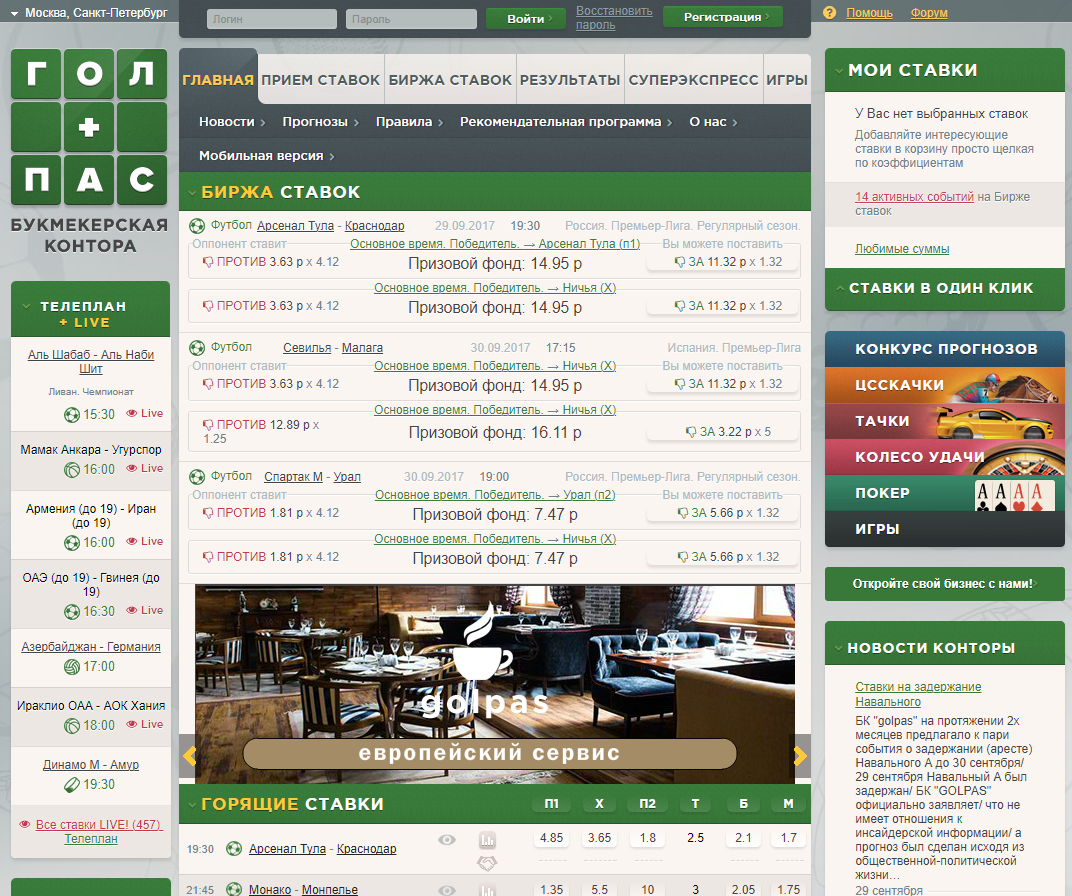This screenshot has height=896, width=1072.
Task: Click football icon next to Арсенал Тула - Краснодар in Биржа ставок
Action: click(x=197, y=226)
